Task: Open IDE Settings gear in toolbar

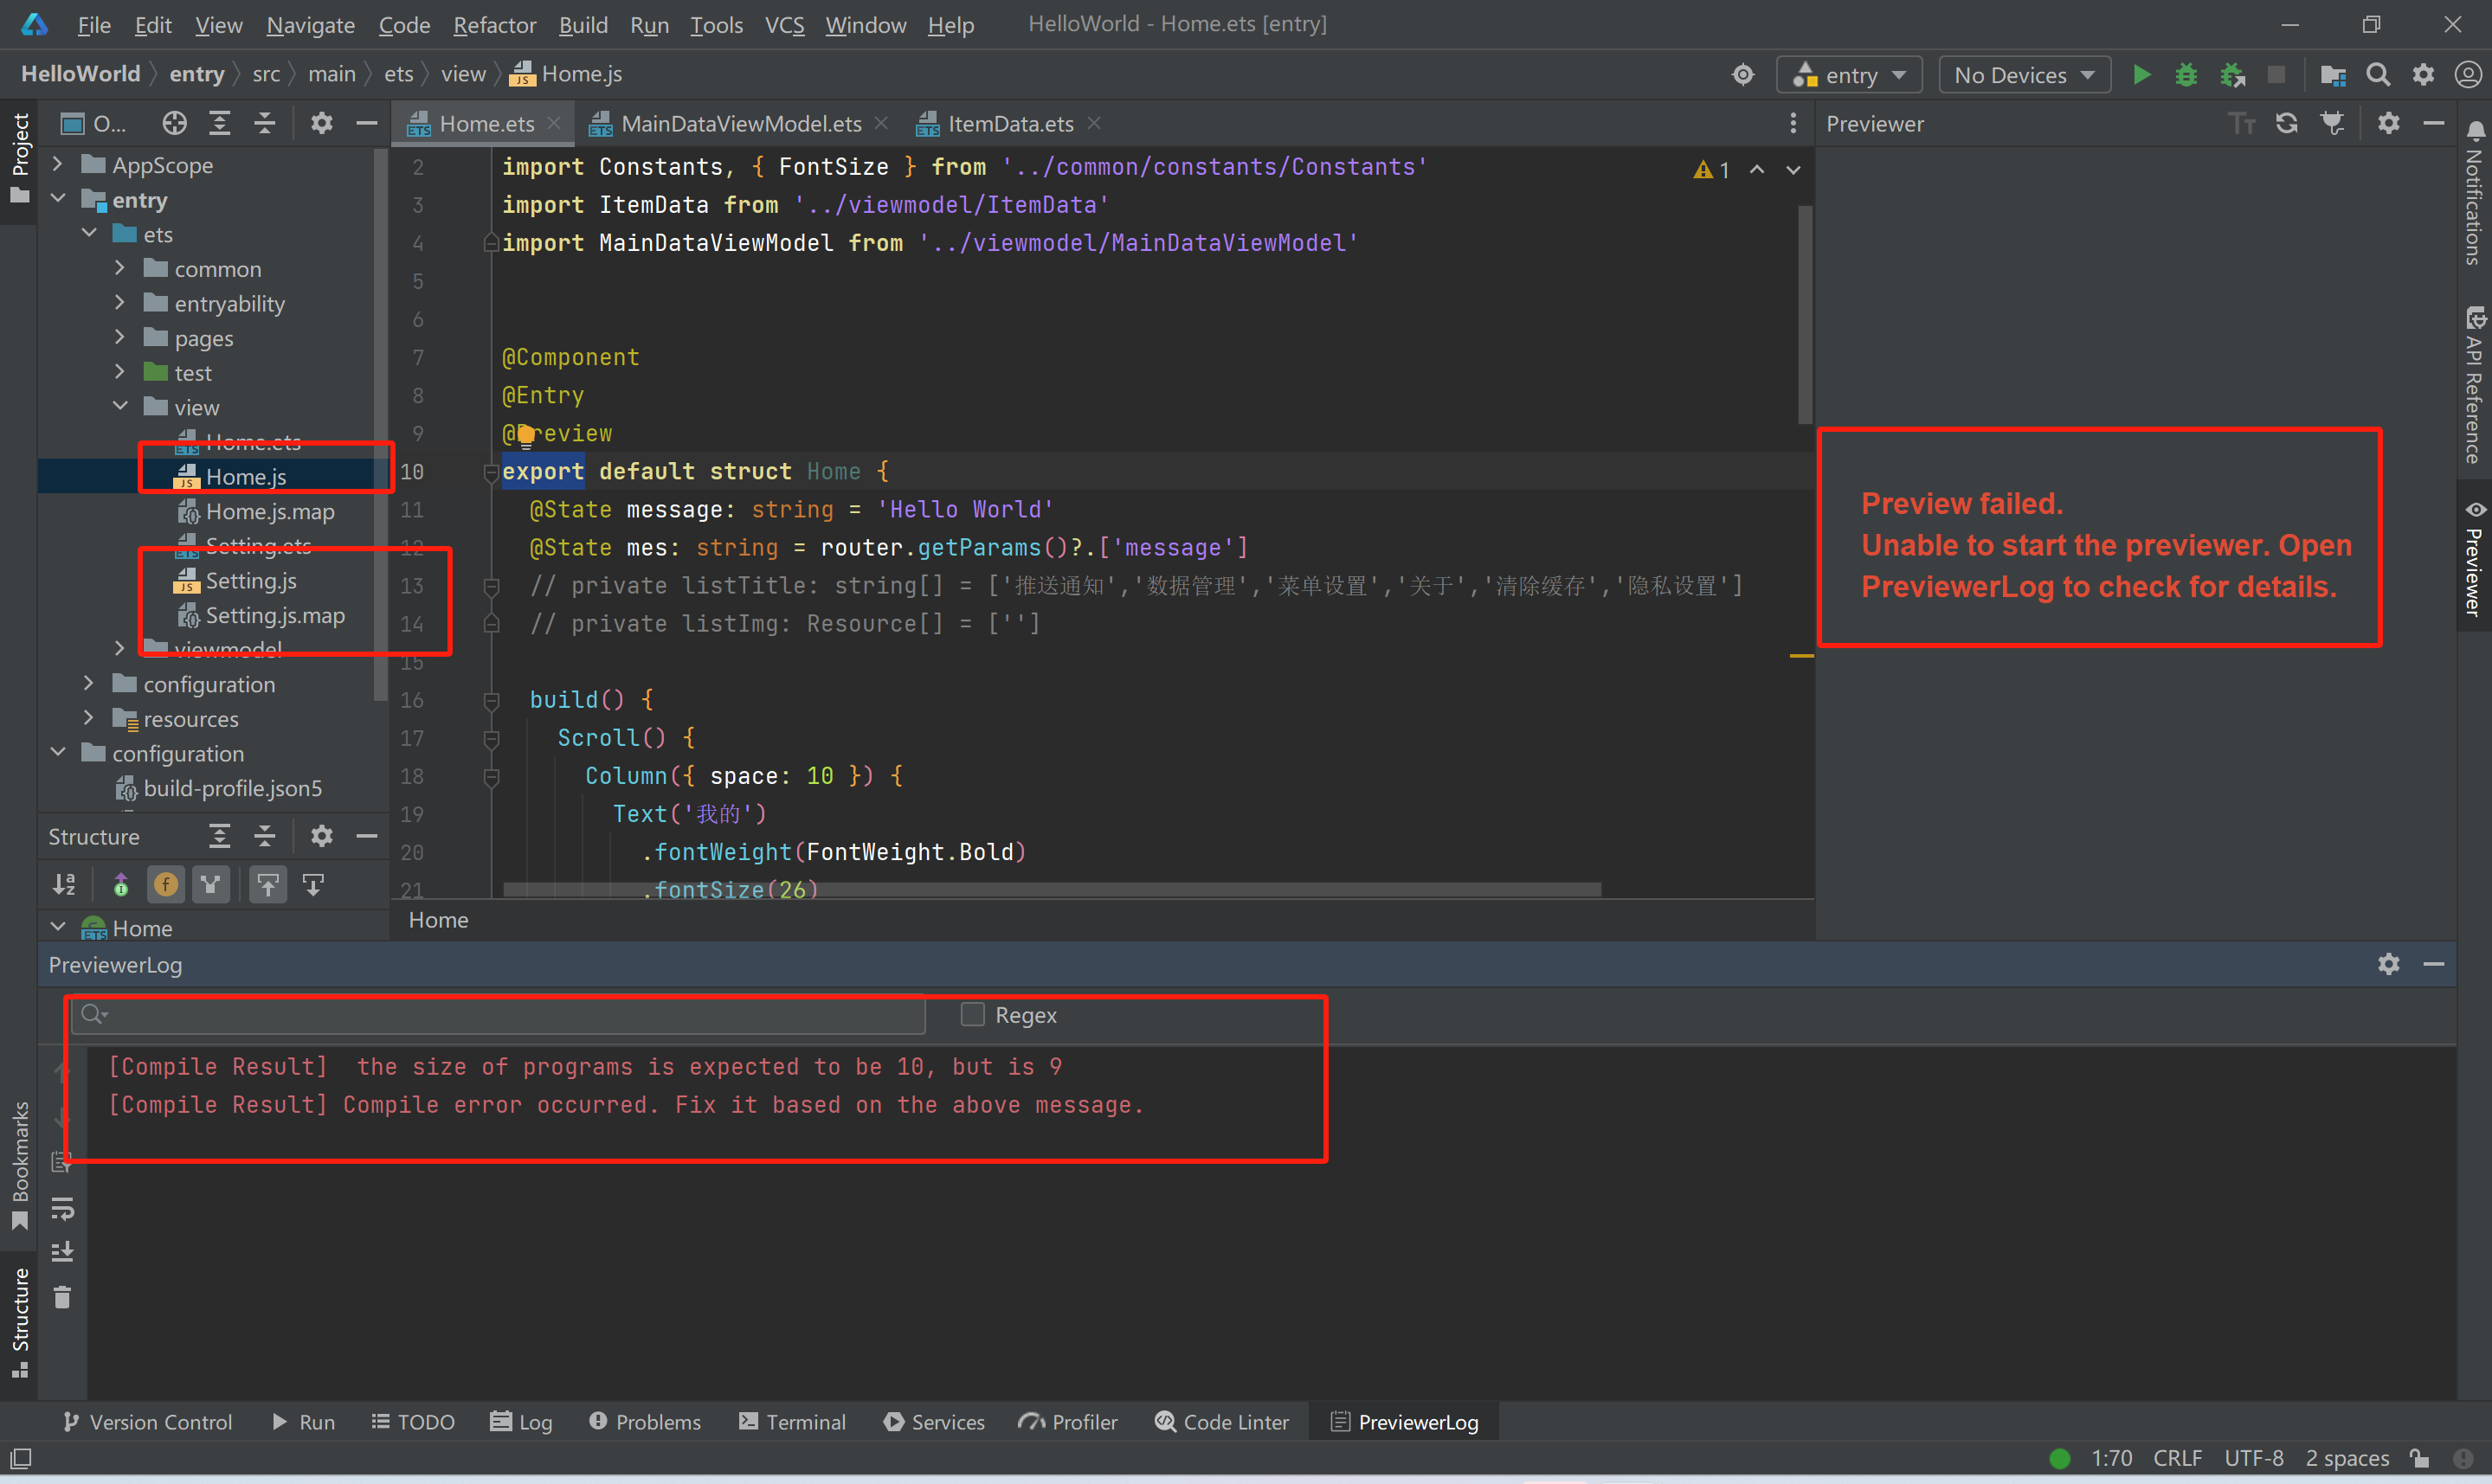Action: (2423, 74)
